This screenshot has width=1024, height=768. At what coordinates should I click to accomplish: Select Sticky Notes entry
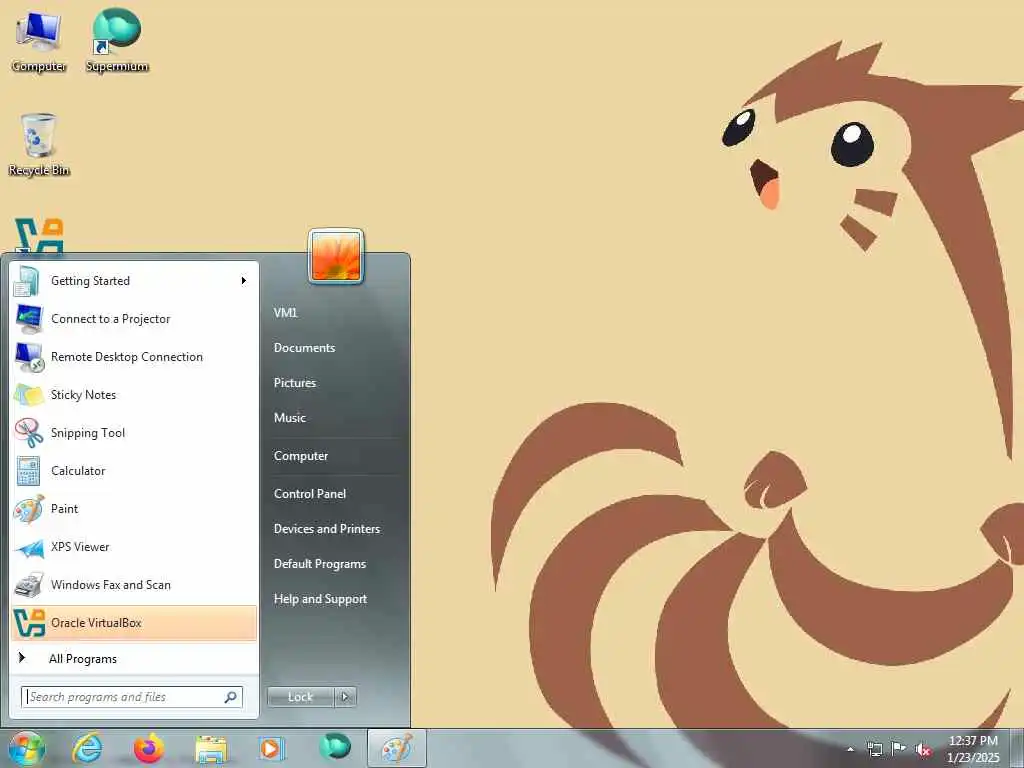(x=134, y=395)
